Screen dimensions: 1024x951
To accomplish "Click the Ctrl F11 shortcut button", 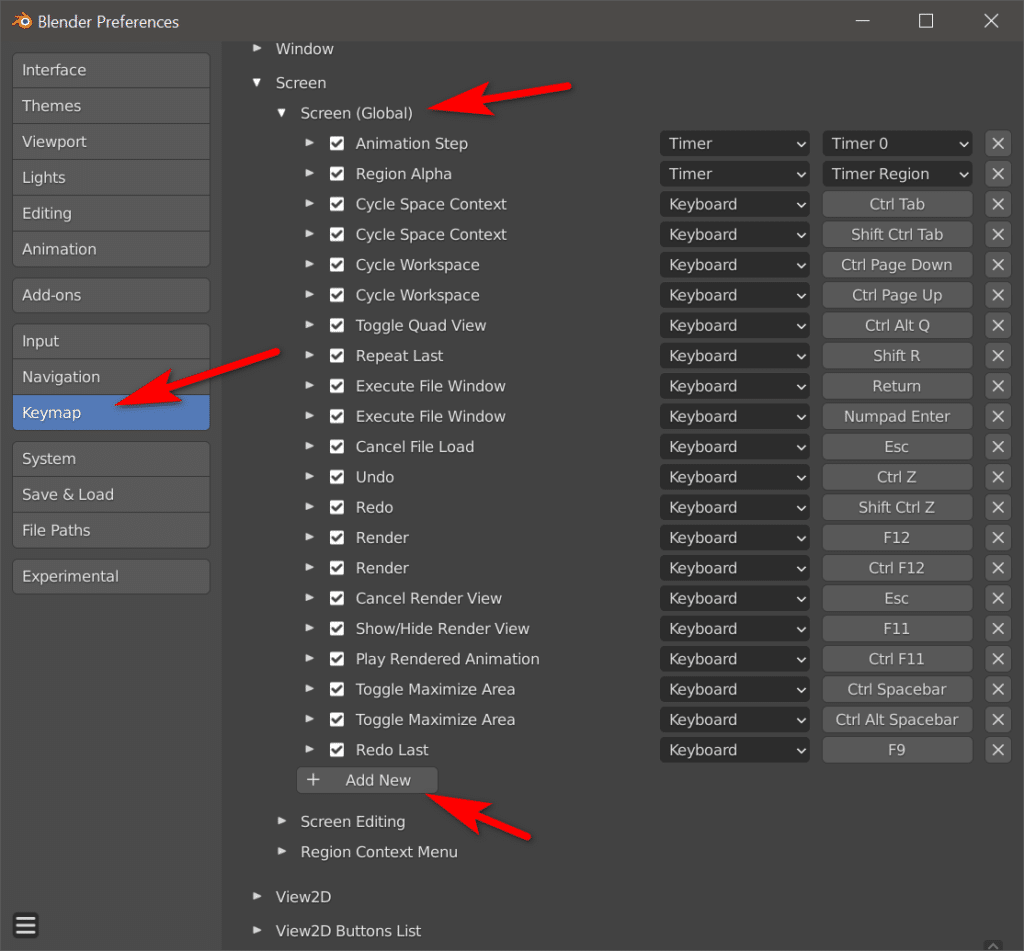I will pyautogui.click(x=897, y=659).
